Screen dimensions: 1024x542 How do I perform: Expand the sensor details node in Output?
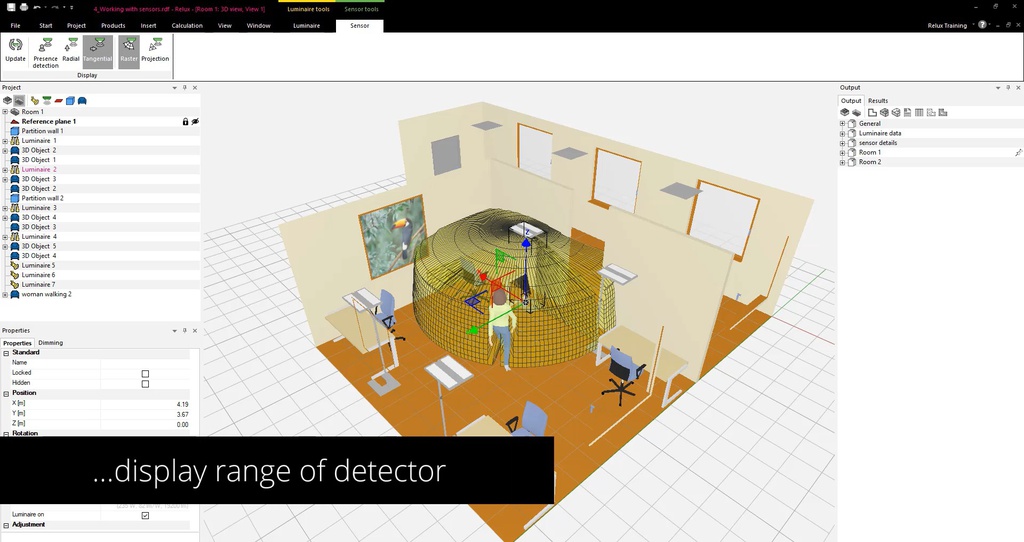(843, 143)
